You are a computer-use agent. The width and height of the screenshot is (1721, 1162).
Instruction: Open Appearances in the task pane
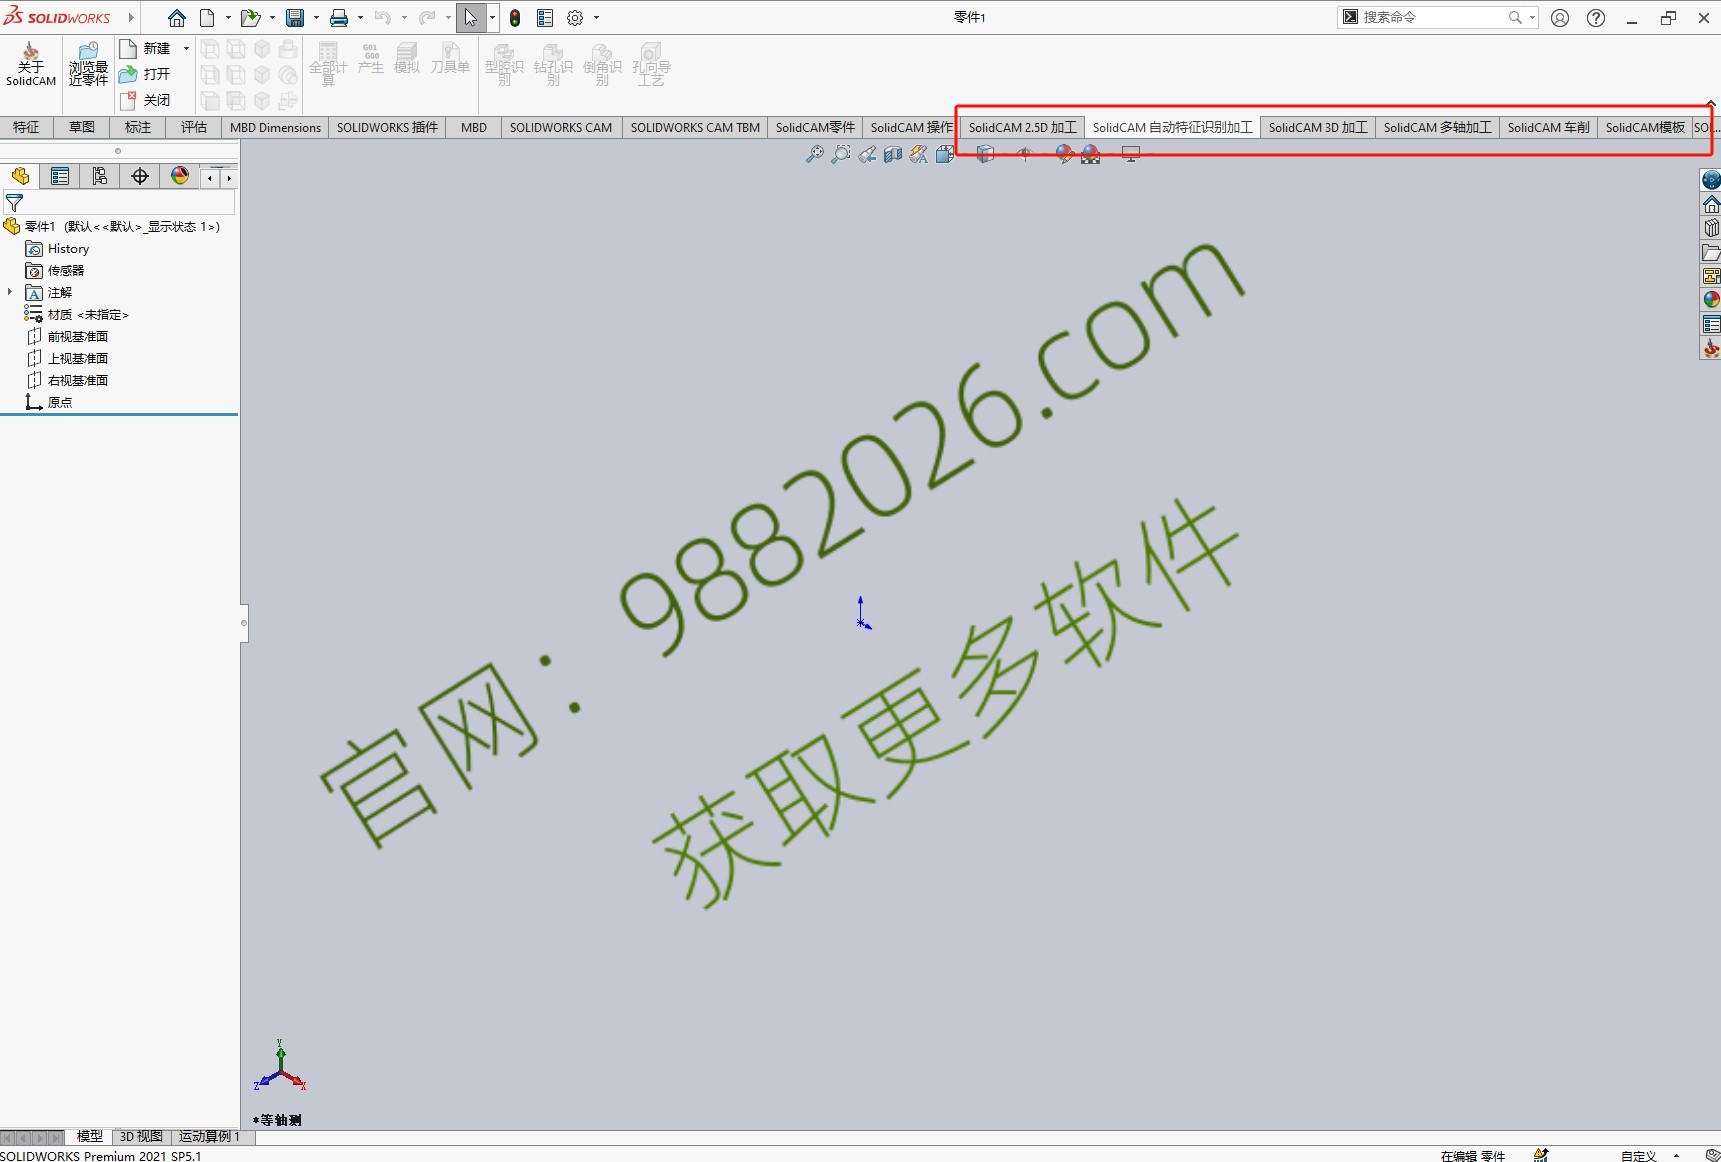point(1711,300)
